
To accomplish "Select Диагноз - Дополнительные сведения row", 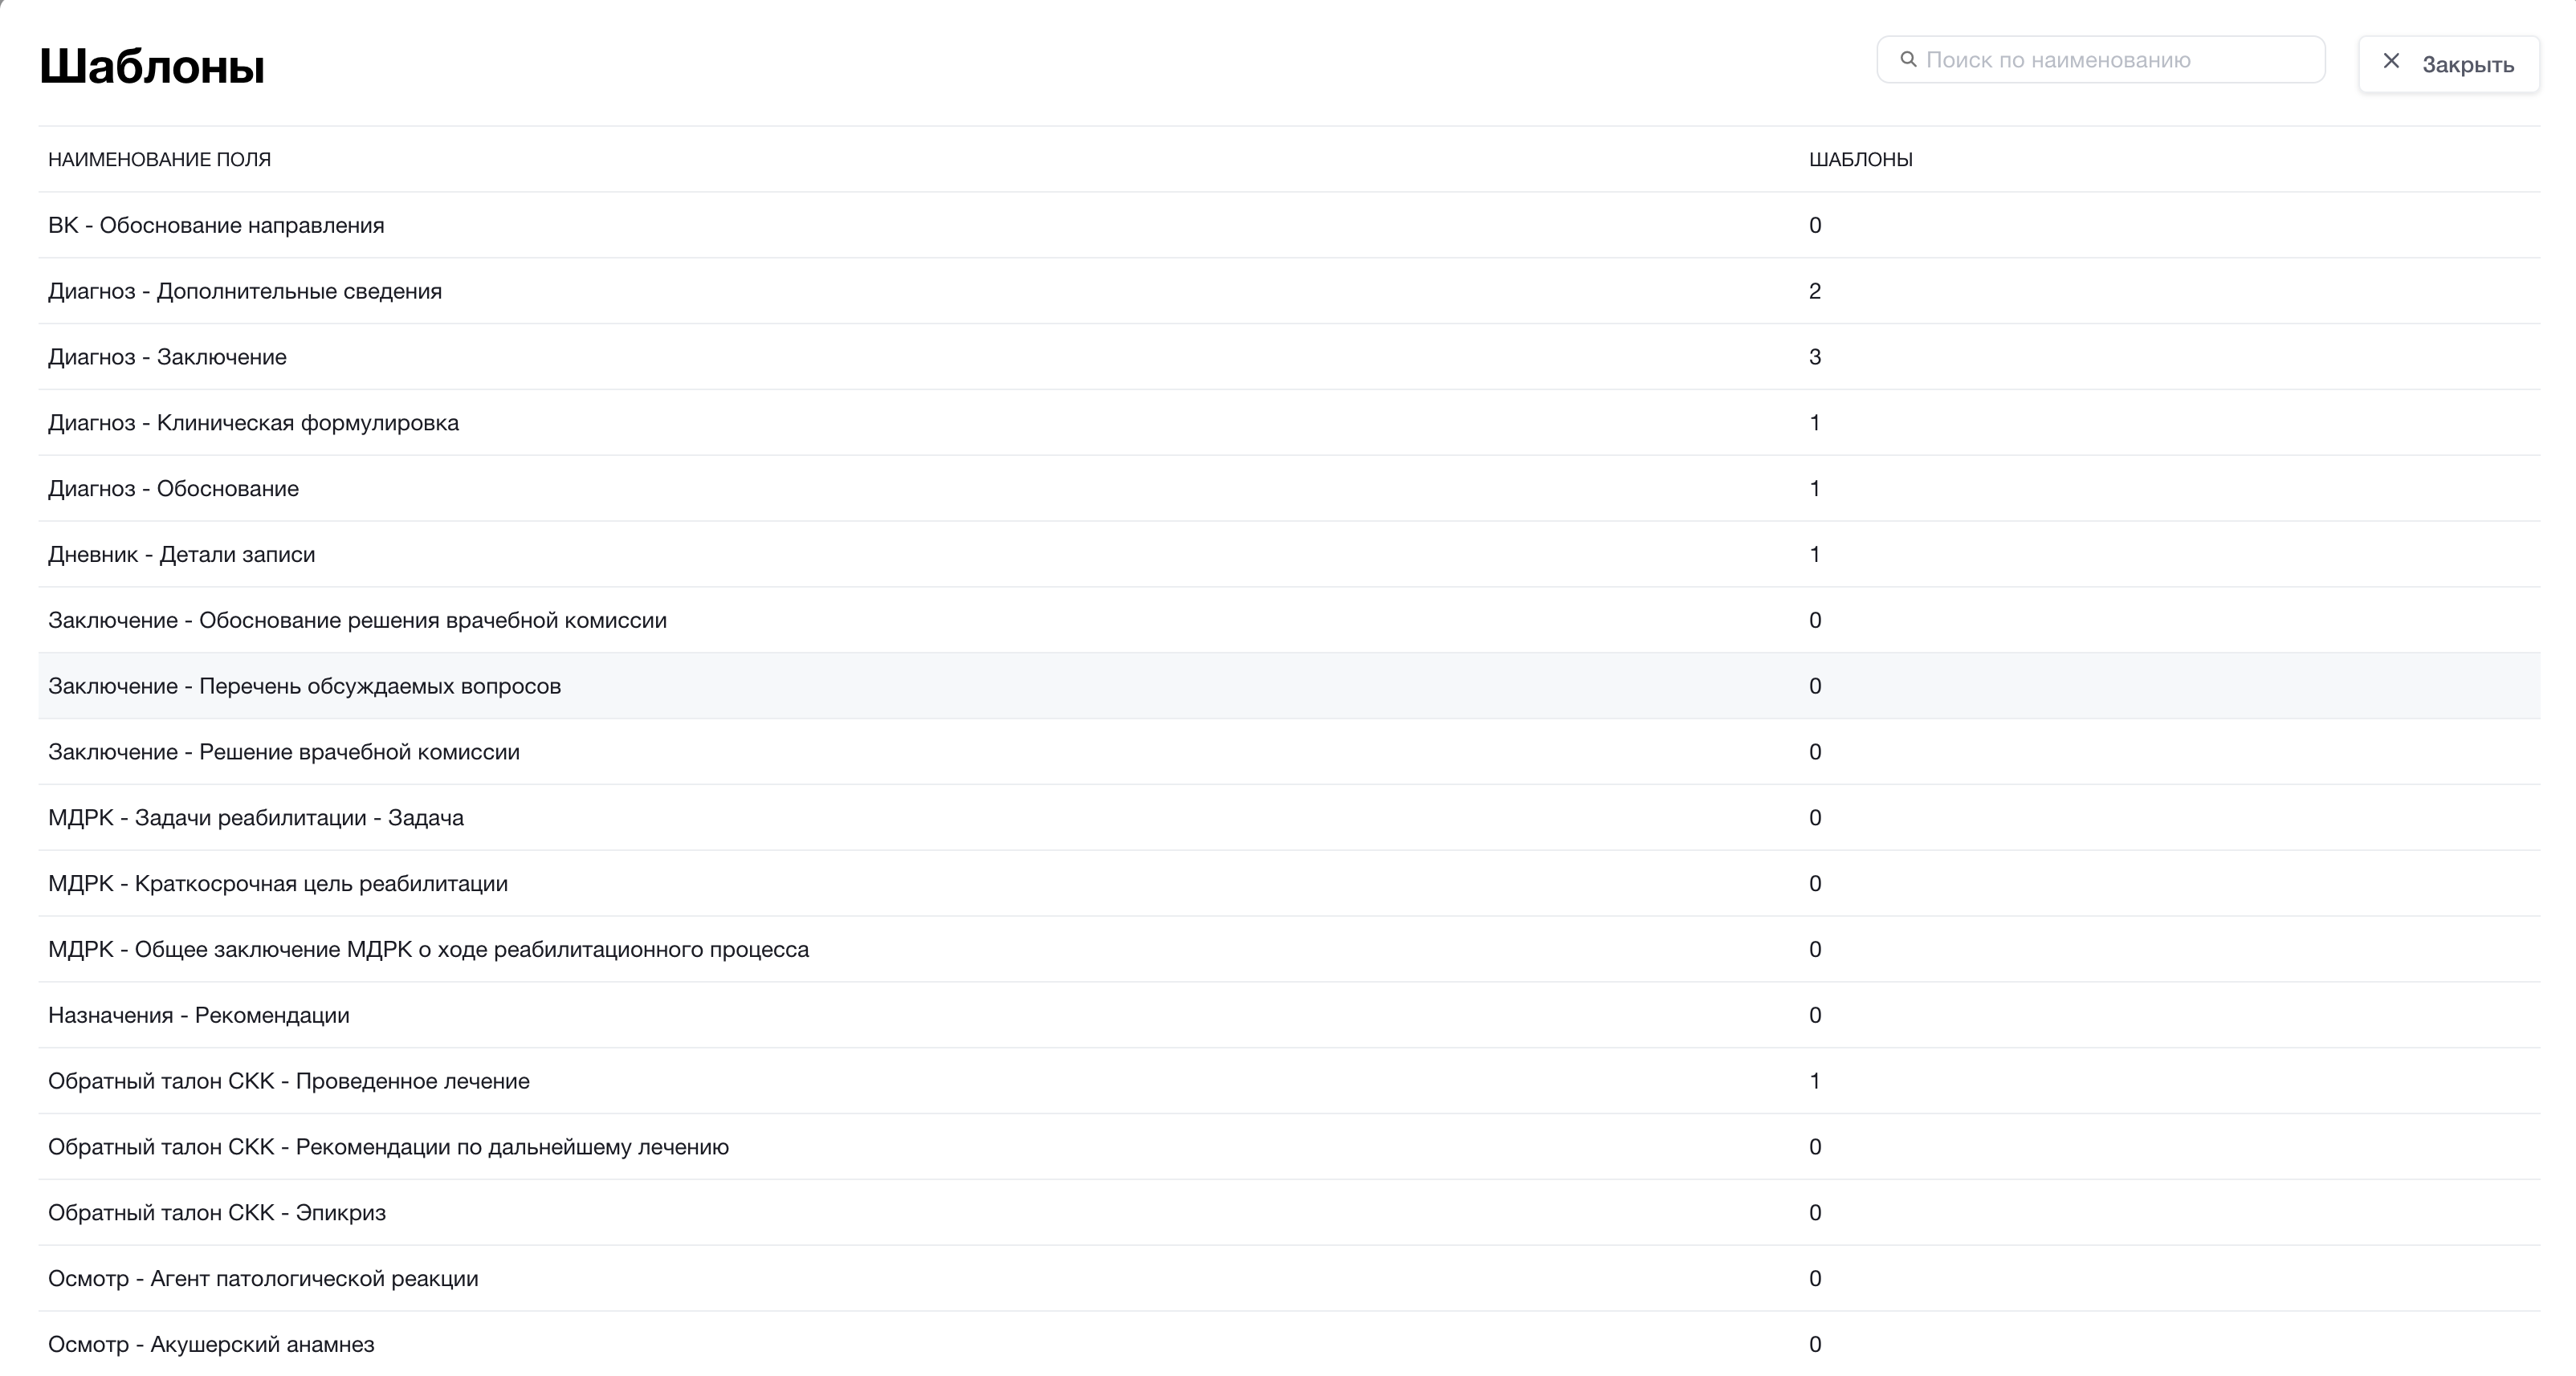I will (245, 291).
